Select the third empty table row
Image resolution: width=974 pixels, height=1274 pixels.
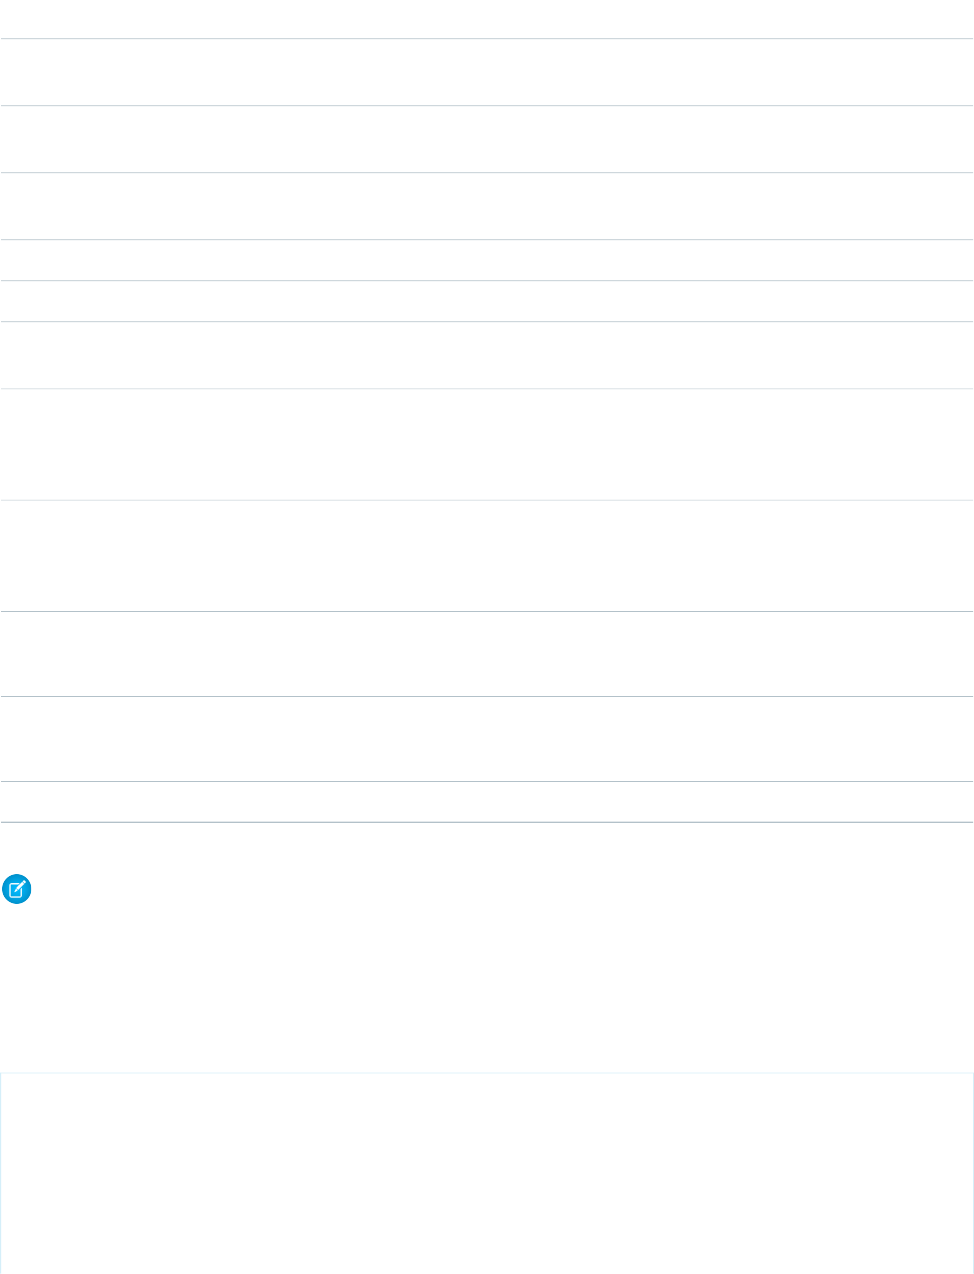pyautogui.click(x=486, y=206)
